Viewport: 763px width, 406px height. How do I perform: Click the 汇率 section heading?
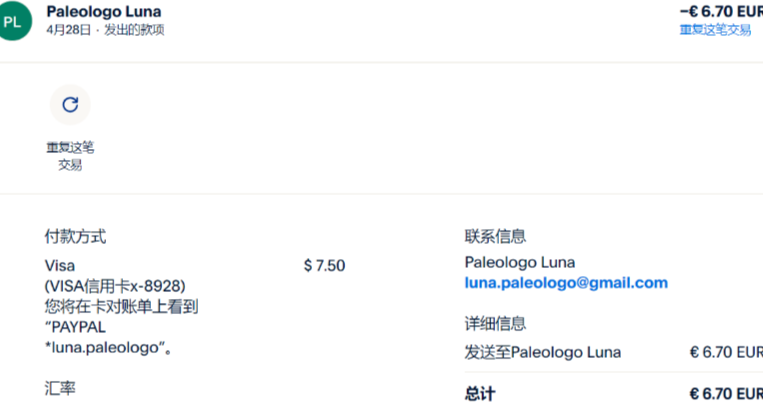(x=60, y=388)
